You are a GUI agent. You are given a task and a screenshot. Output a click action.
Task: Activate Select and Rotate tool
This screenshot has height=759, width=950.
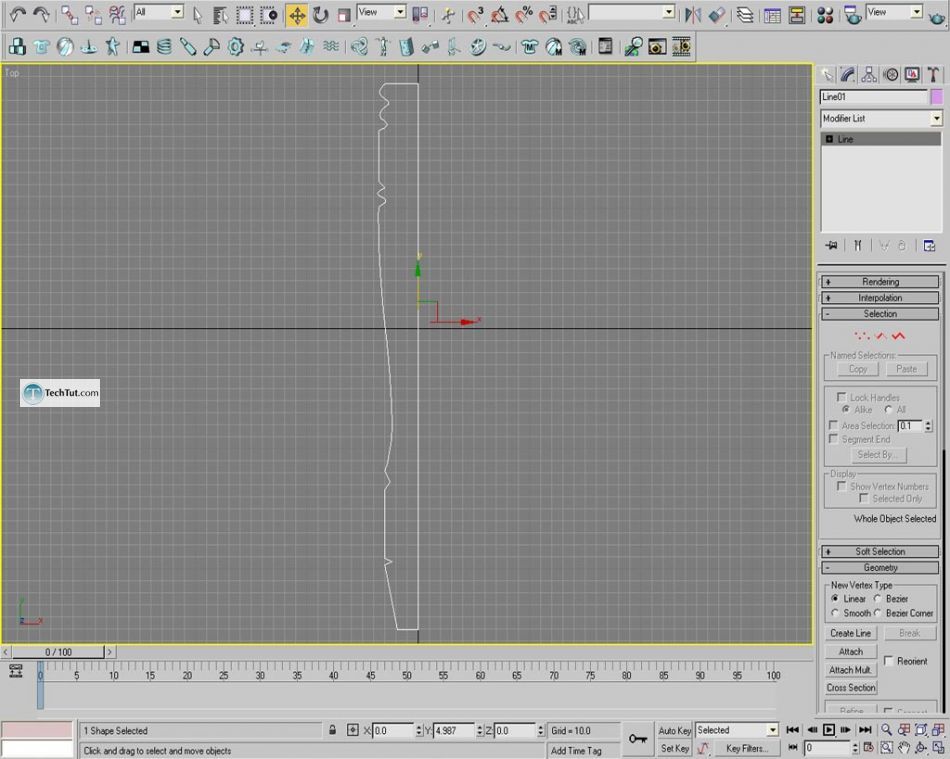[x=321, y=15]
